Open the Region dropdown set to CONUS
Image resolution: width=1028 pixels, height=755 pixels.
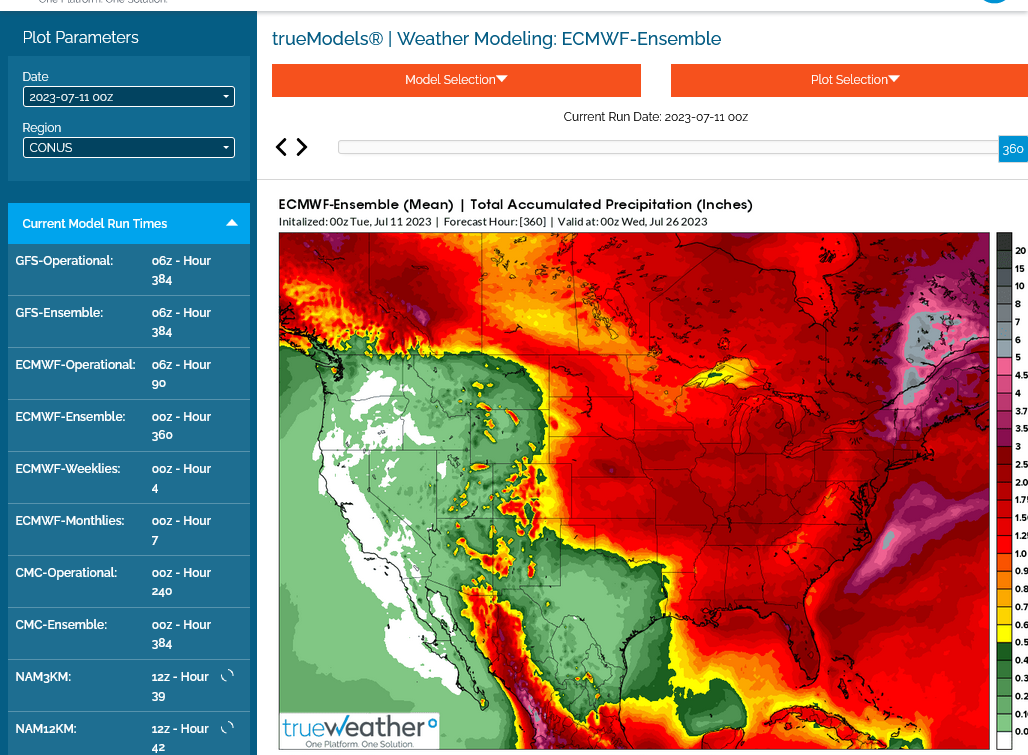pos(128,147)
